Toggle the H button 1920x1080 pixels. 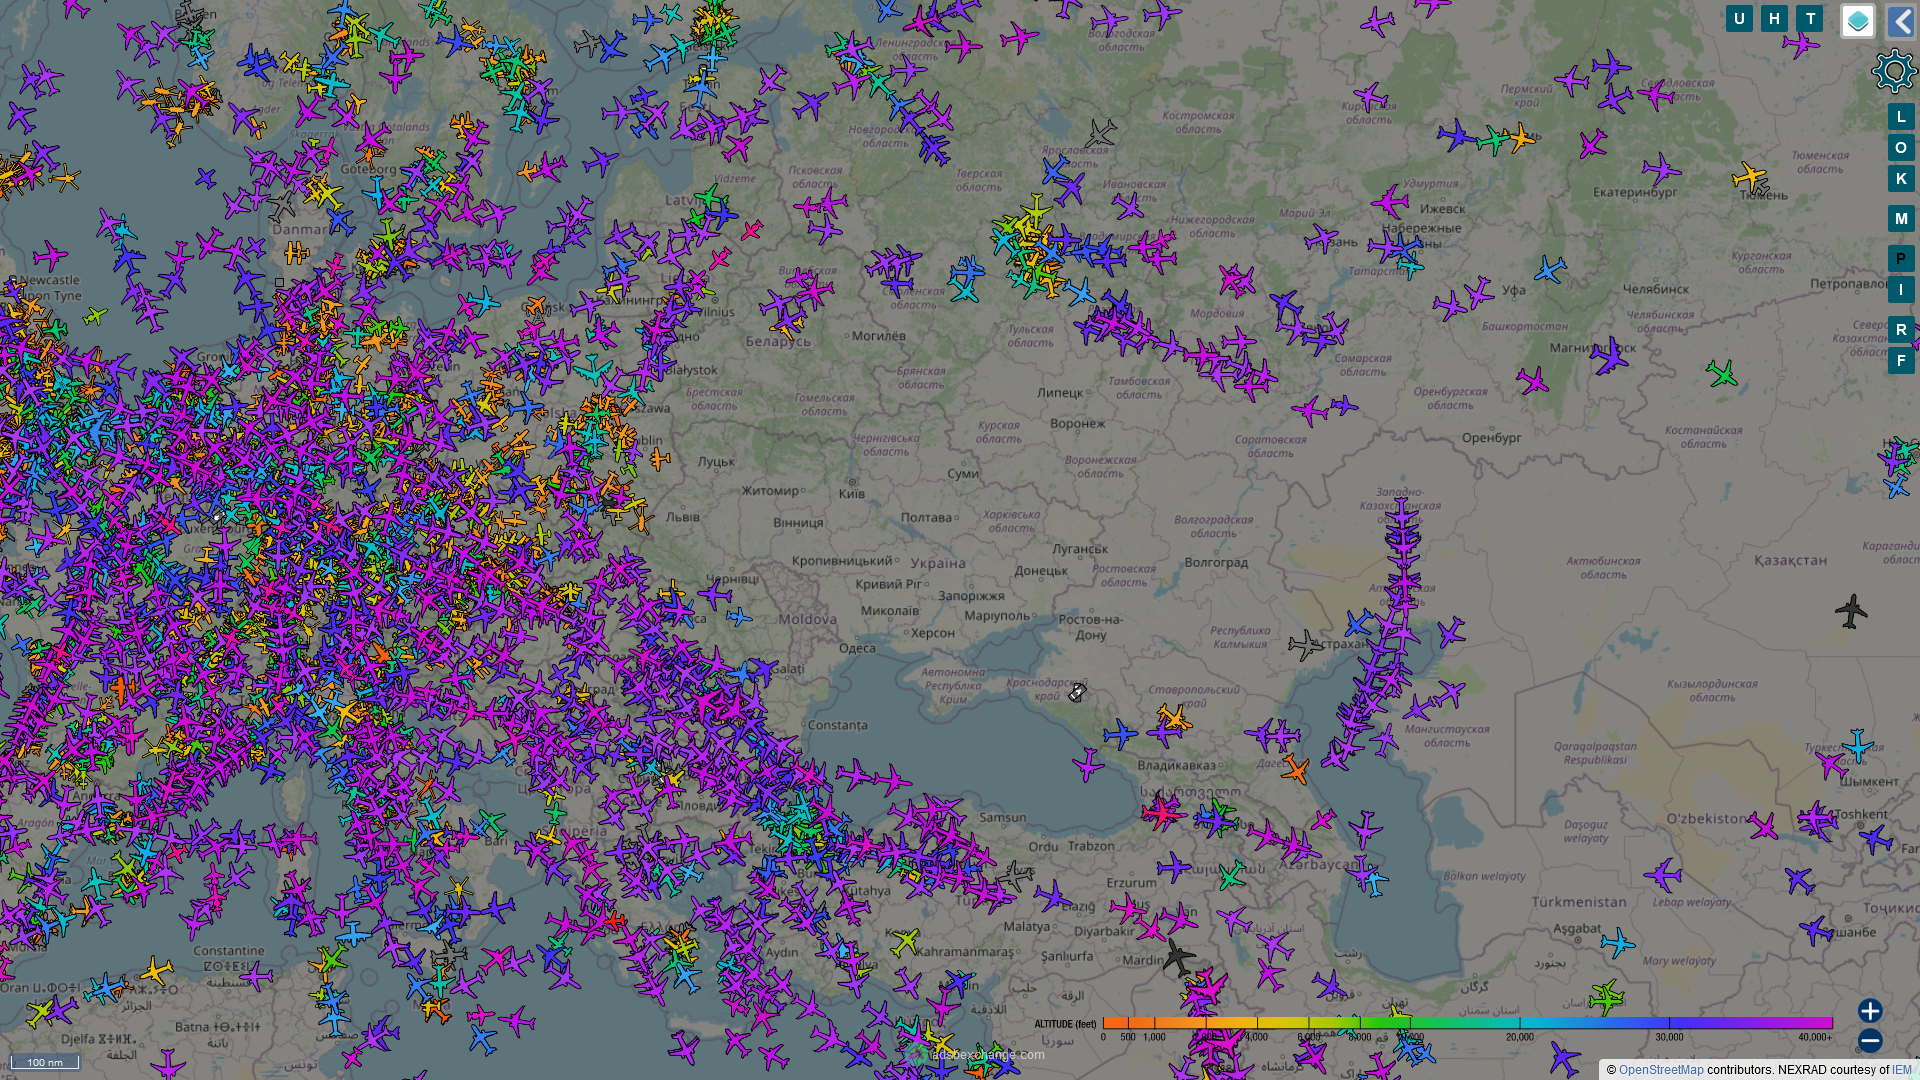point(1774,19)
